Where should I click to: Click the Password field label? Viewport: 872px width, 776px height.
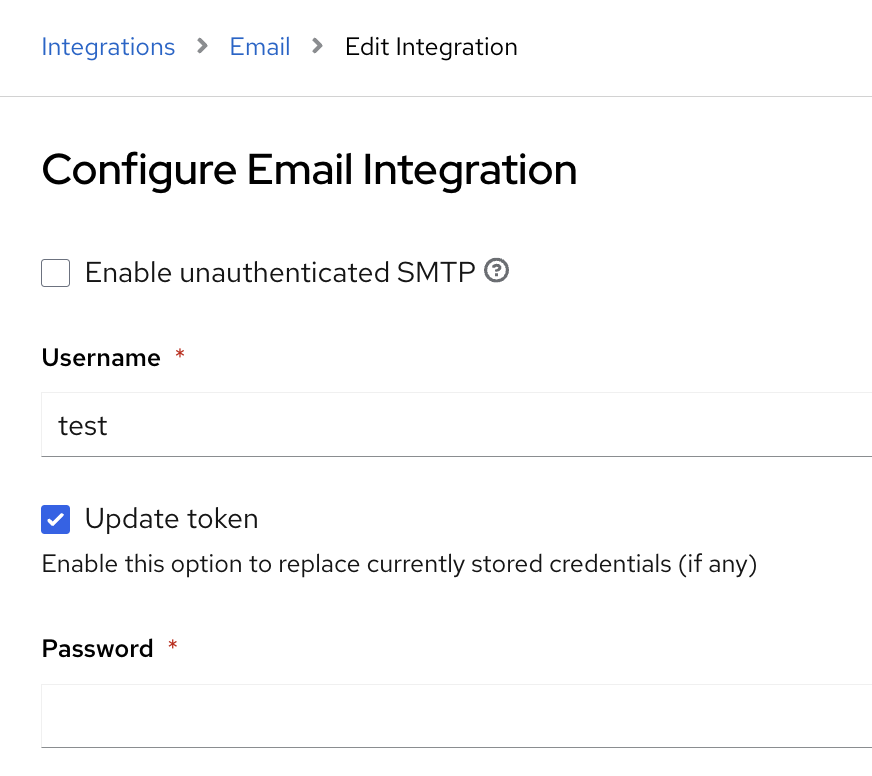pyautogui.click(x=97, y=649)
